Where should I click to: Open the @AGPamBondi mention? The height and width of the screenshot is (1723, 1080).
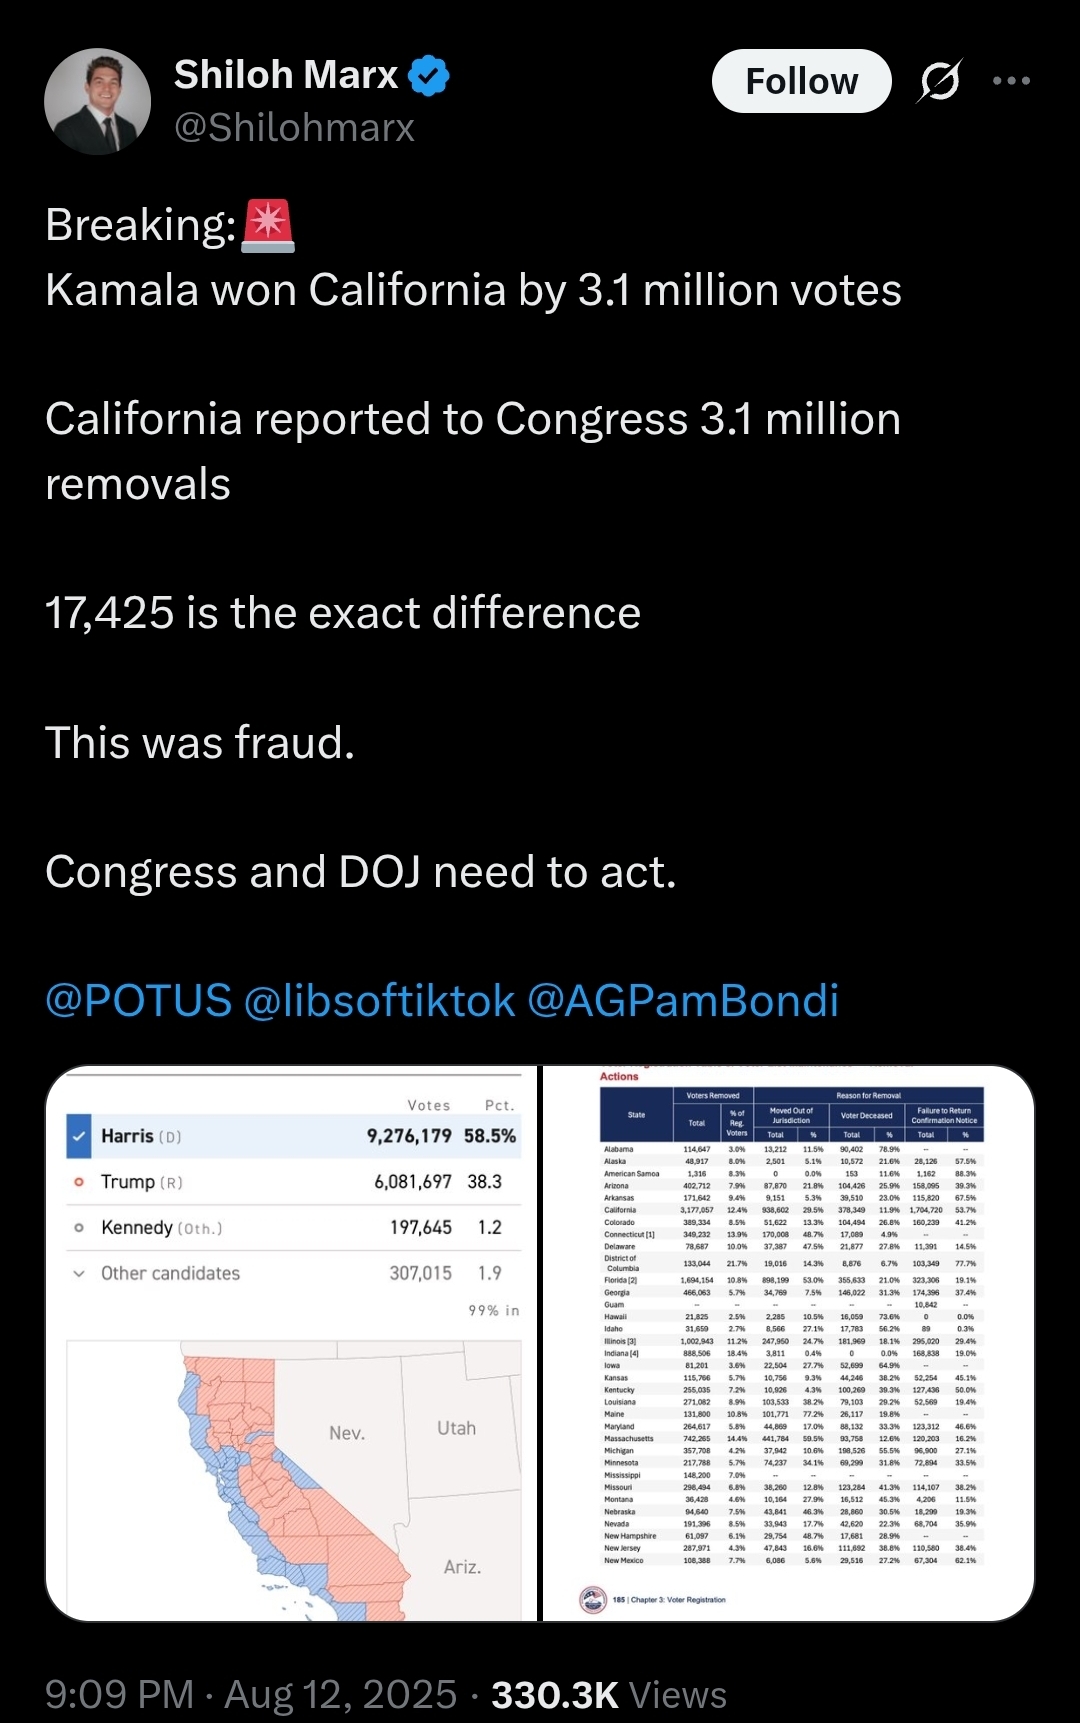click(x=682, y=1001)
